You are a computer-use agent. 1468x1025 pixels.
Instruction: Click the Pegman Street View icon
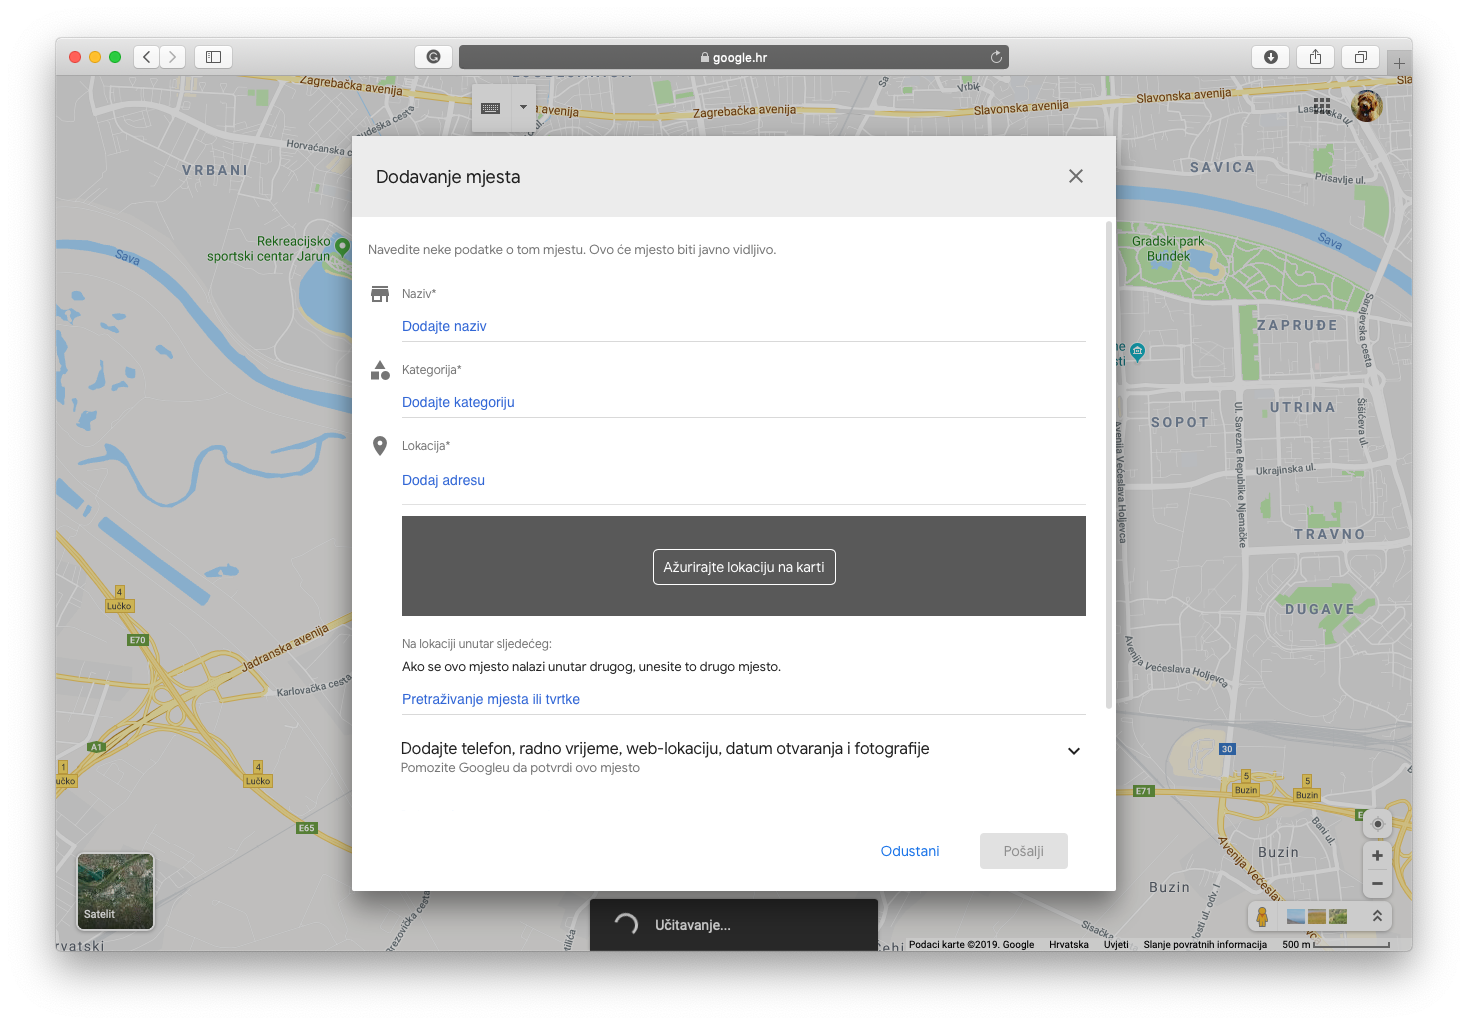point(1262,916)
